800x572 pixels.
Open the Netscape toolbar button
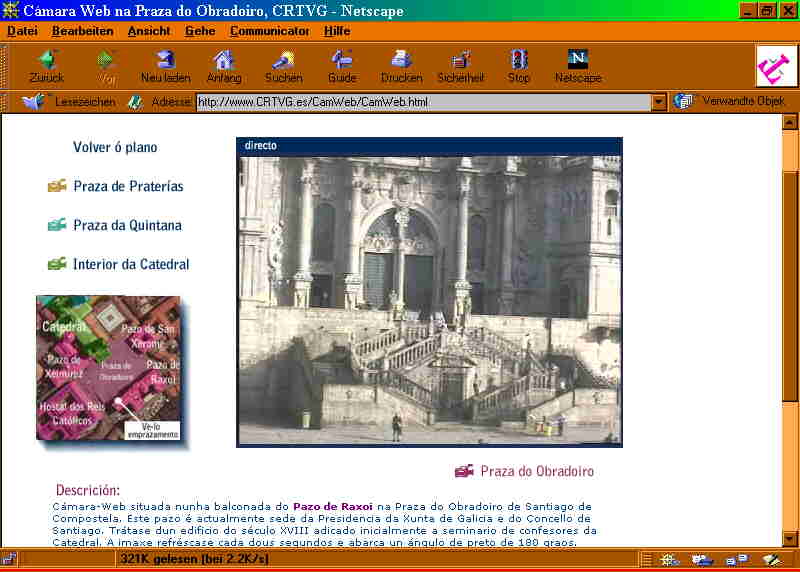[577, 66]
